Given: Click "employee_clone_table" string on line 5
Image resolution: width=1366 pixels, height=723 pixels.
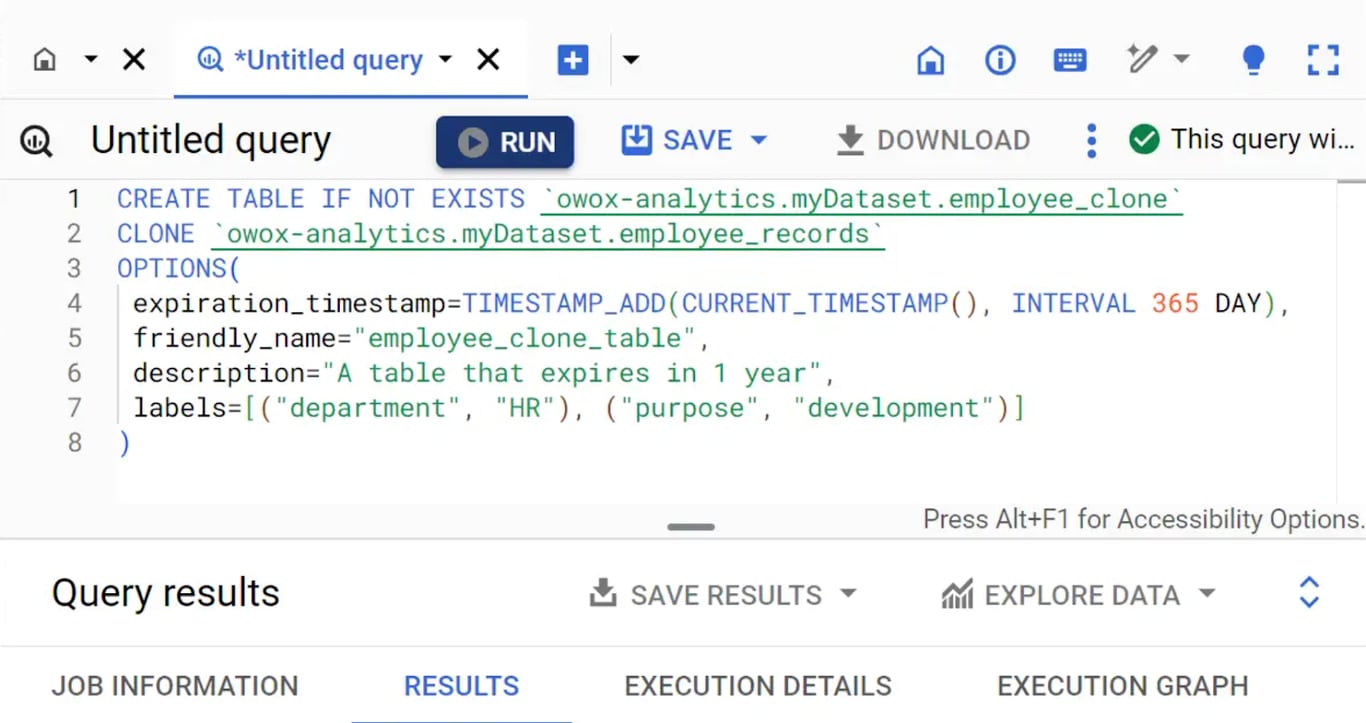Looking at the screenshot, I should pyautogui.click(x=525, y=338).
